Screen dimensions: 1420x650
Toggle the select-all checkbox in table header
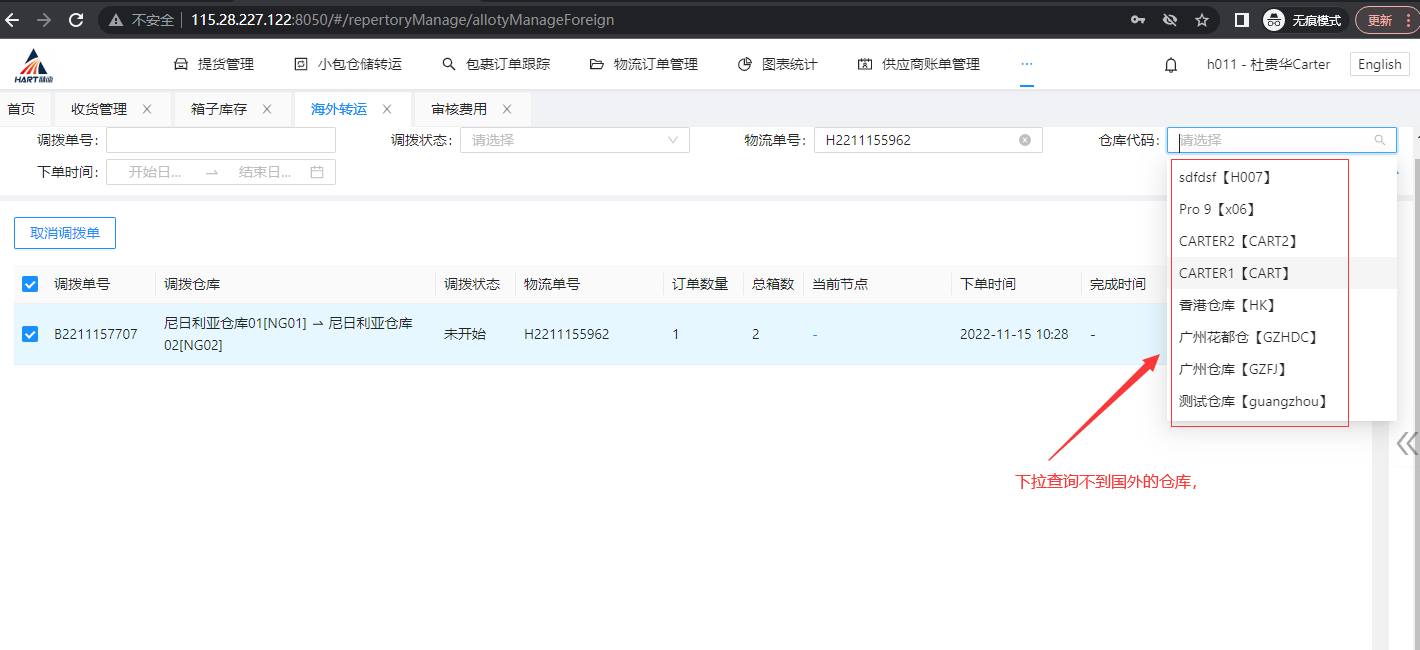30,284
